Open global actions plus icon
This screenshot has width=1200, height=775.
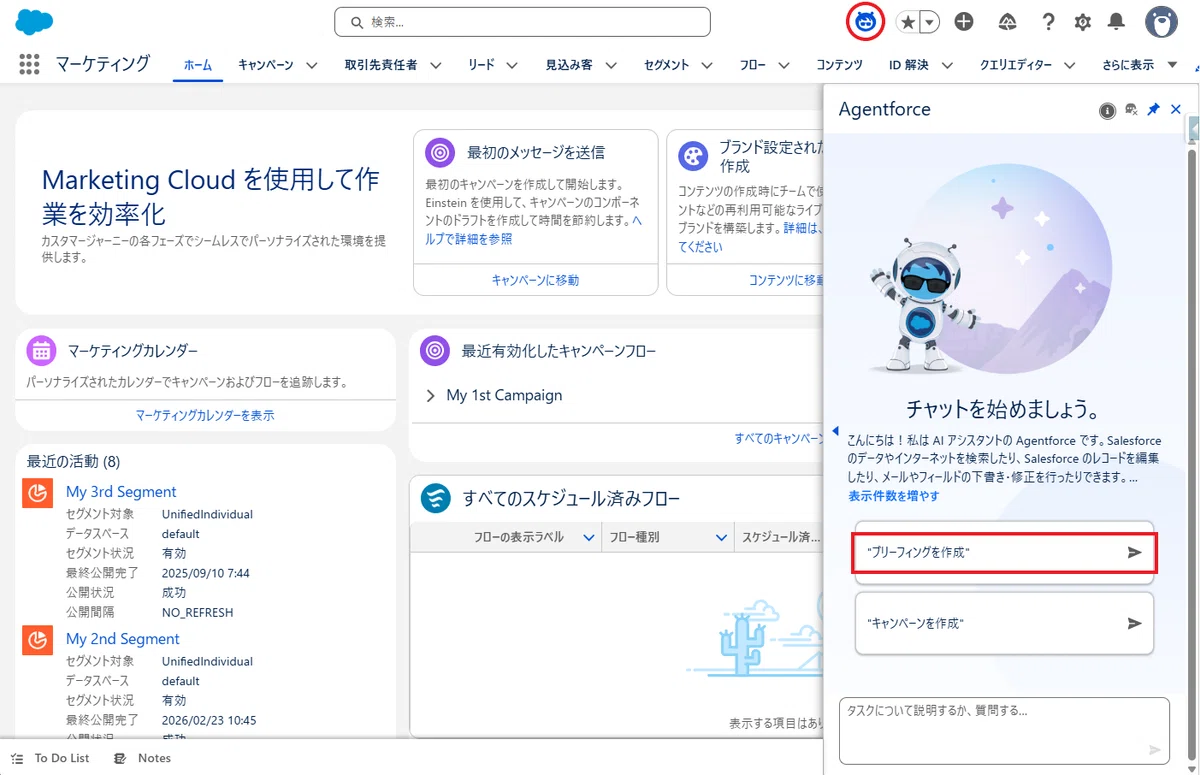[964, 22]
